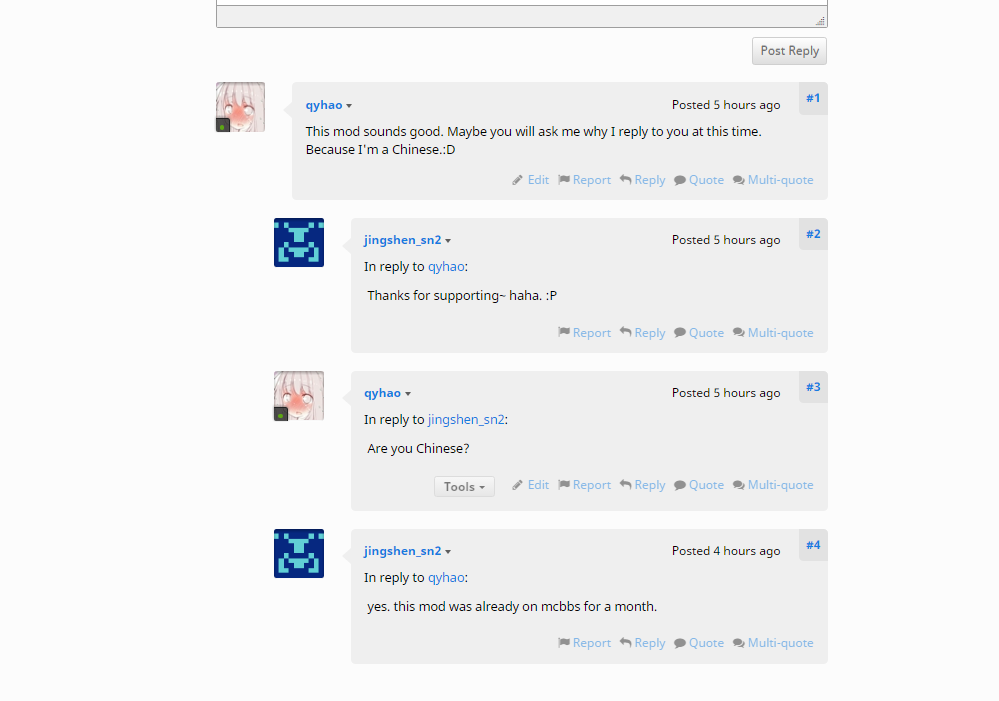Reply to post #2 by jingshen_sn2
The height and width of the screenshot is (701, 999).
[x=642, y=333]
